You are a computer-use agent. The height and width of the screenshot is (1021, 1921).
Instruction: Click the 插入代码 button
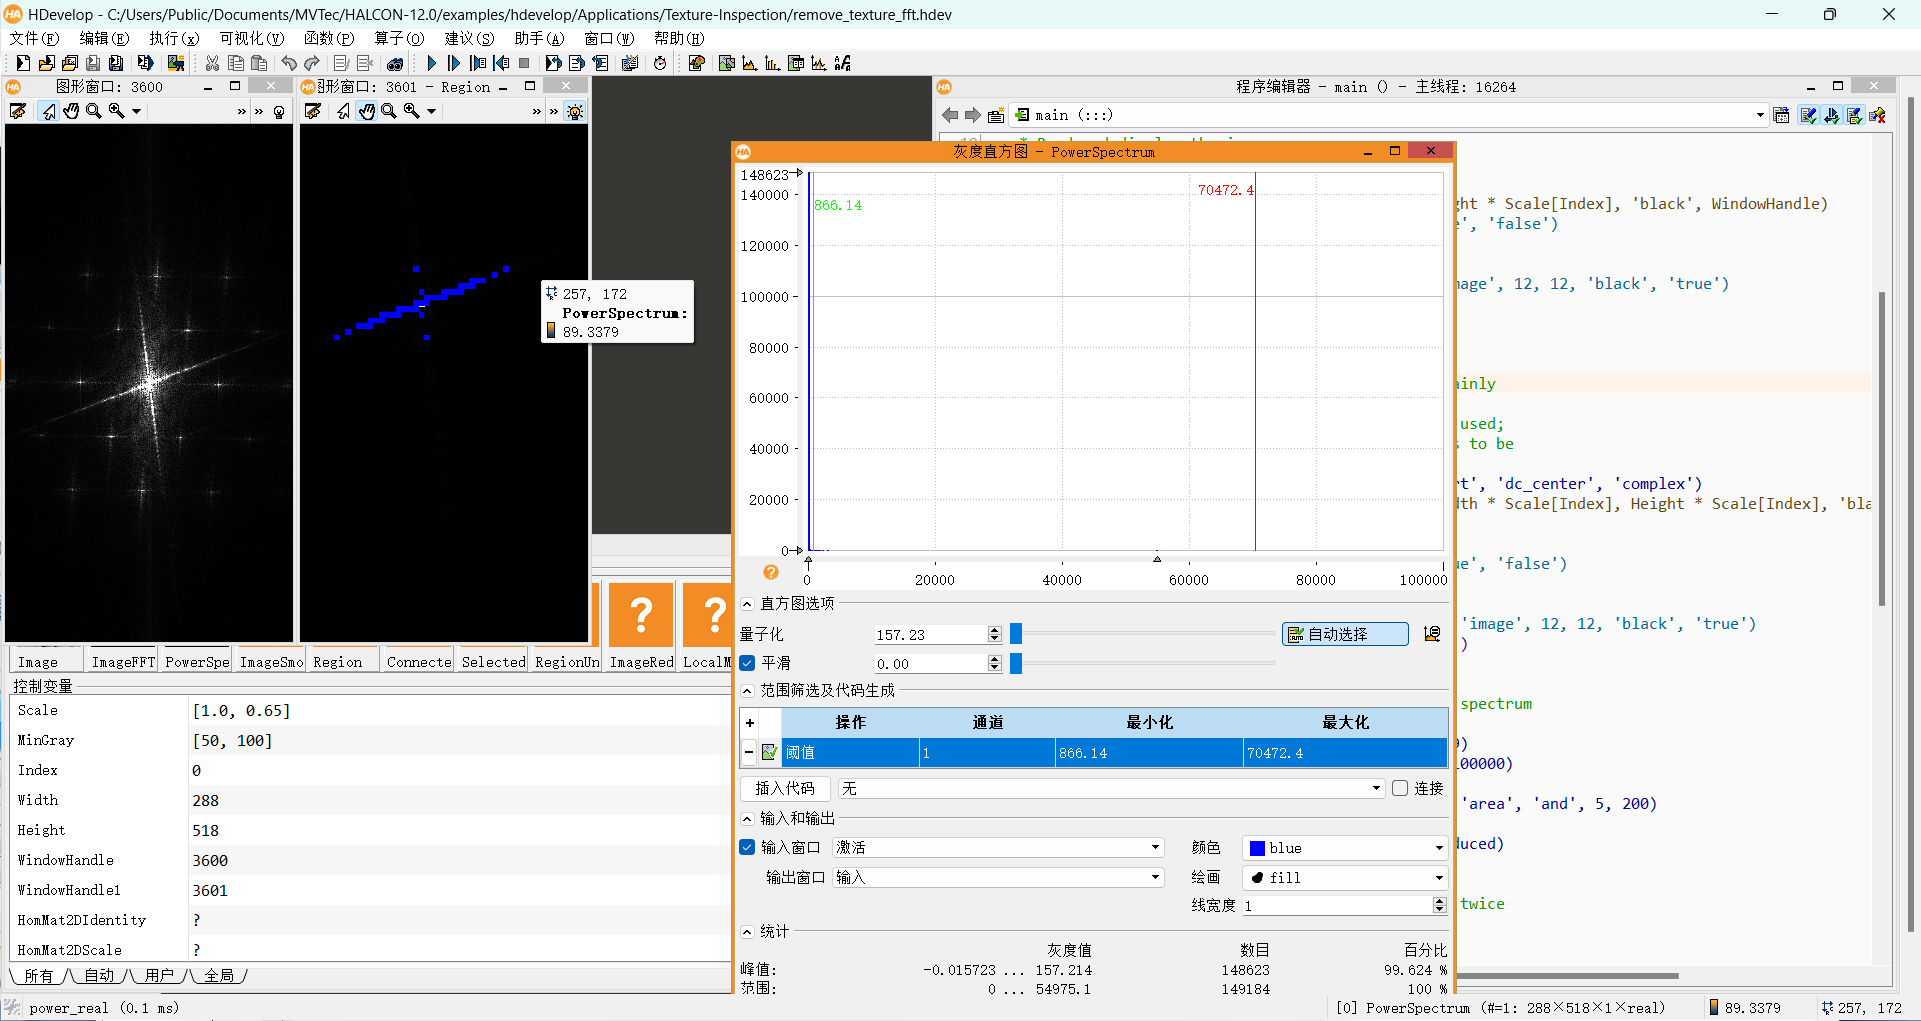pyautogui.click(x=785, y=788)
